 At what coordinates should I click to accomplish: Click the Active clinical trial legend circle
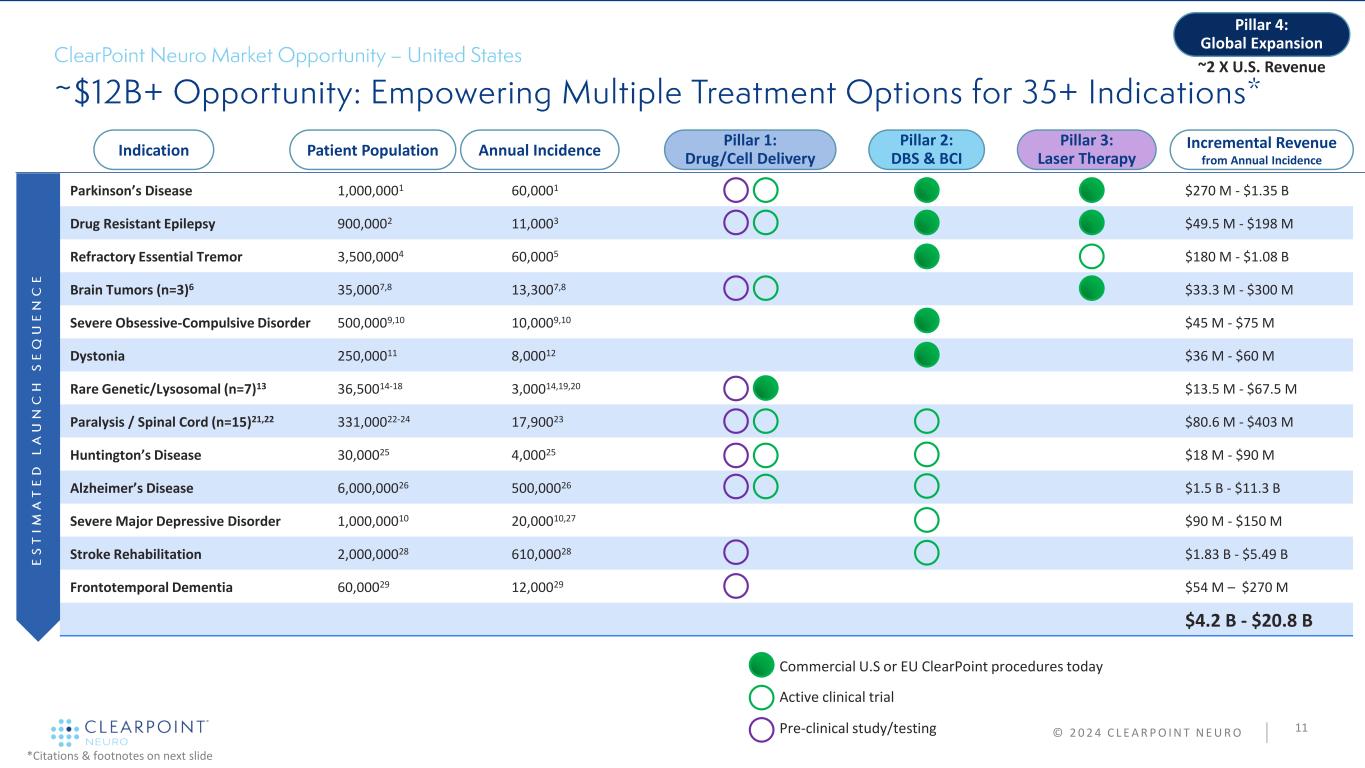point(762,697)
